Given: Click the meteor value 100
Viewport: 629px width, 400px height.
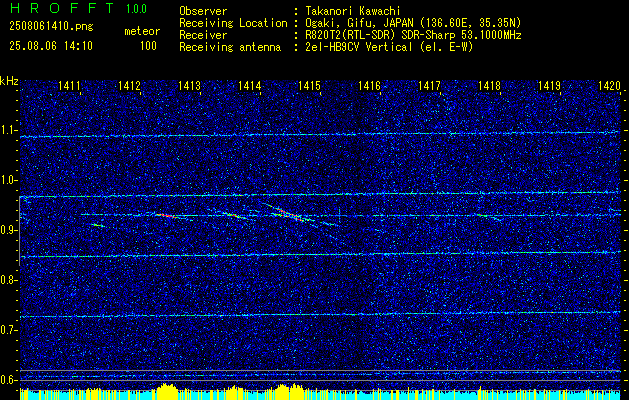Looking at the screenshot, I should tap(148, 46).
